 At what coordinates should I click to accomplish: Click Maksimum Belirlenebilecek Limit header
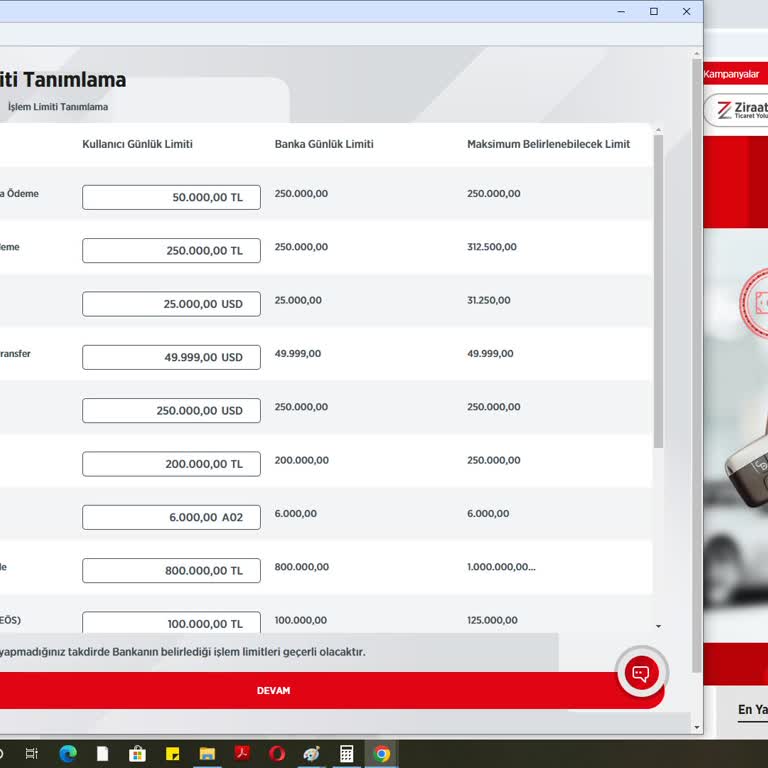[548, 144]
